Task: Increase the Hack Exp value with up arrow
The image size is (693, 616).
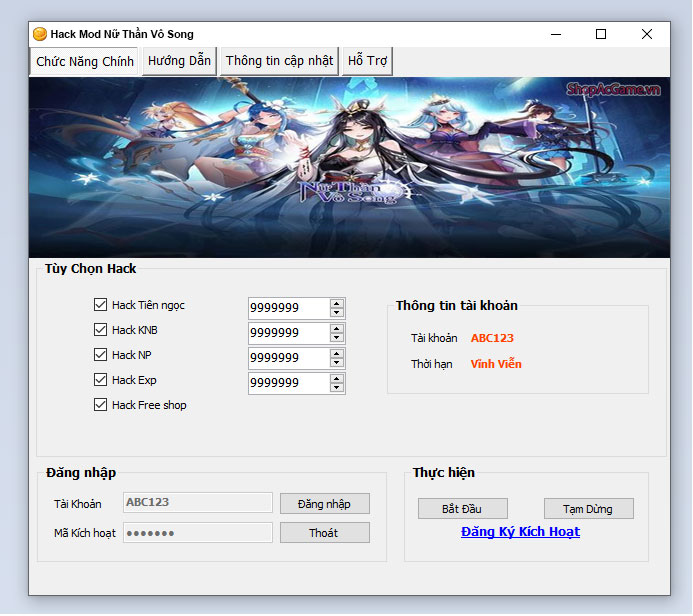Action: [337, 378]
